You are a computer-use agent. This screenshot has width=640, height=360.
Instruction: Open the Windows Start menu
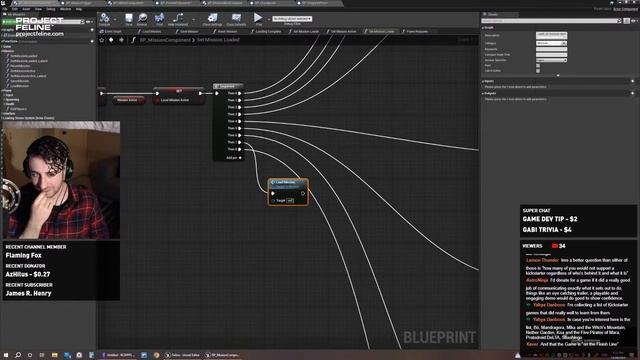6,355
